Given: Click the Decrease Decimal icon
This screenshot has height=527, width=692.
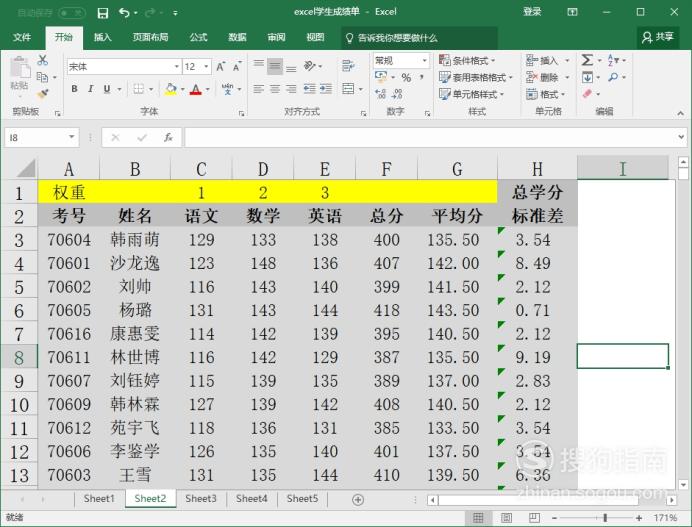Looking at the screenshot, I should point(397,94).
